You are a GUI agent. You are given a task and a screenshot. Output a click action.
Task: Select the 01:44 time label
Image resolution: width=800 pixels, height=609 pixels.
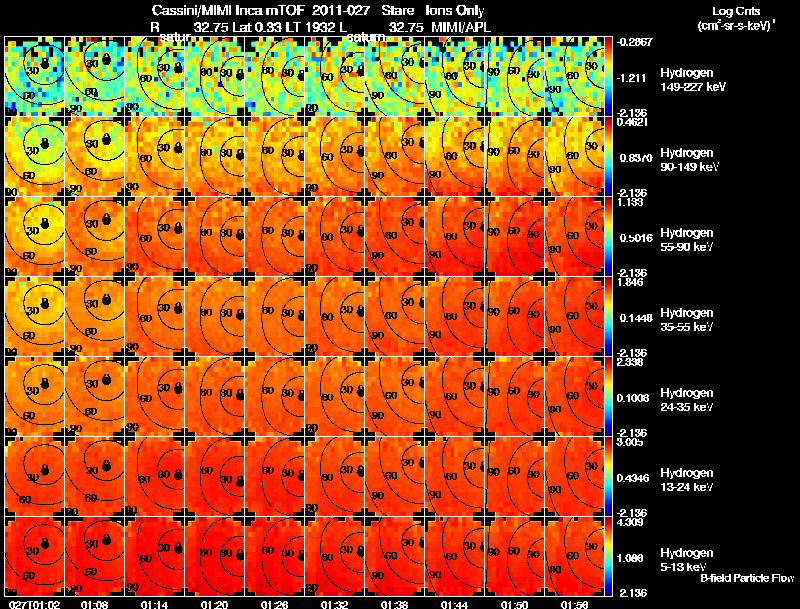click(x=455, y=604)
